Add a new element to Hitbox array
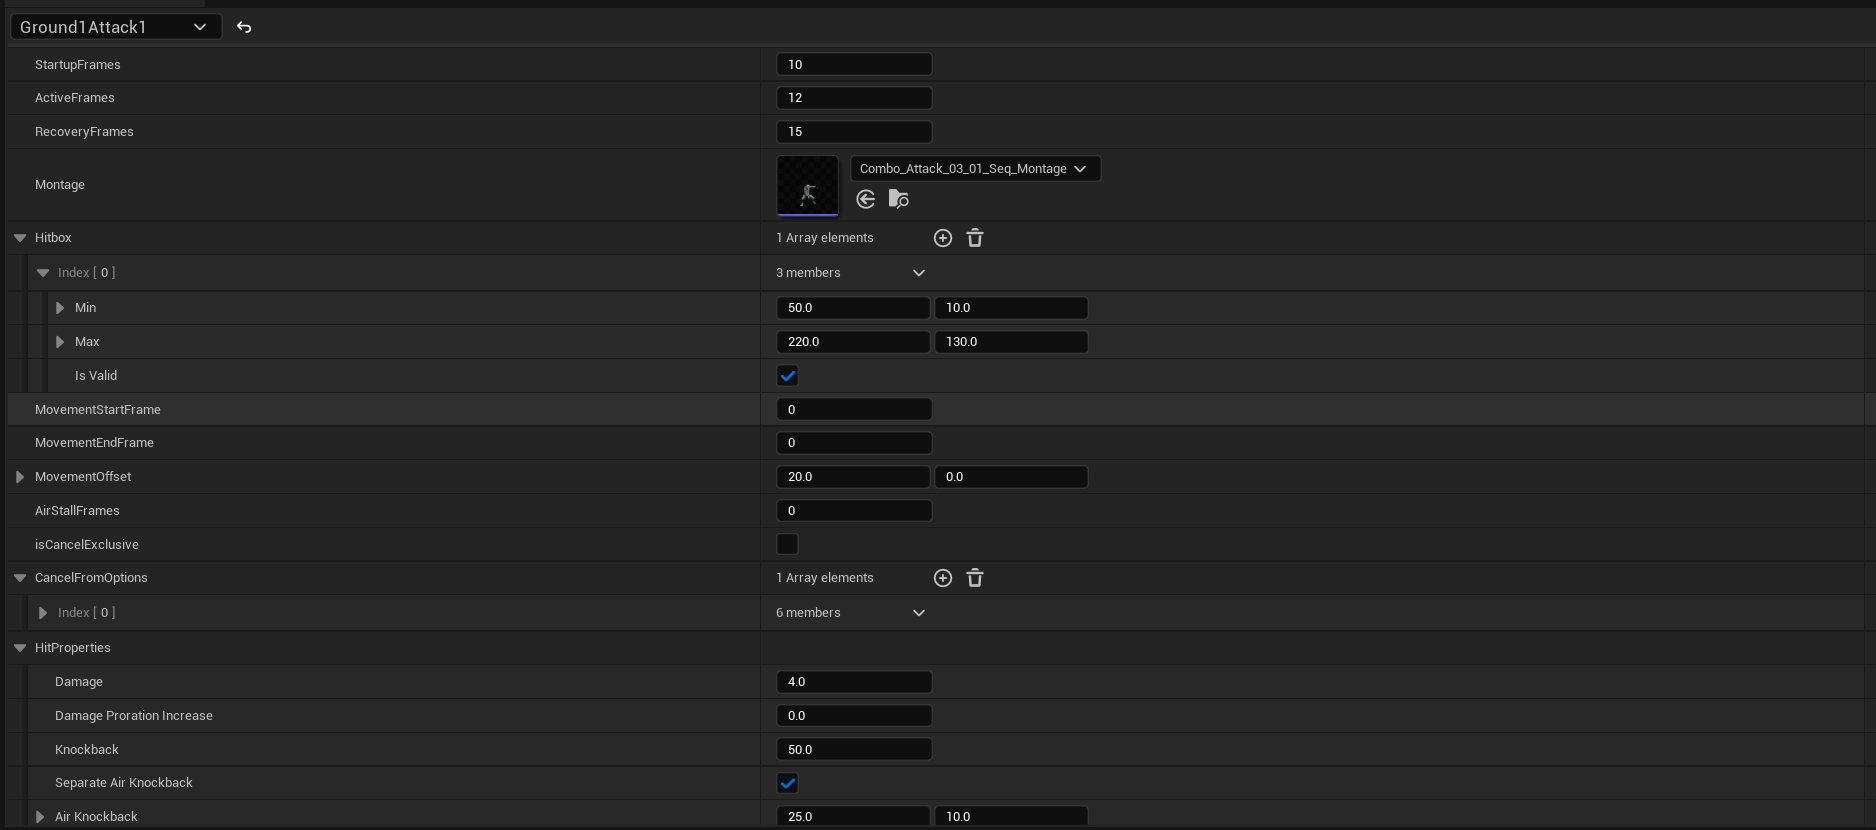1876x830 pixels. [942, 238]
